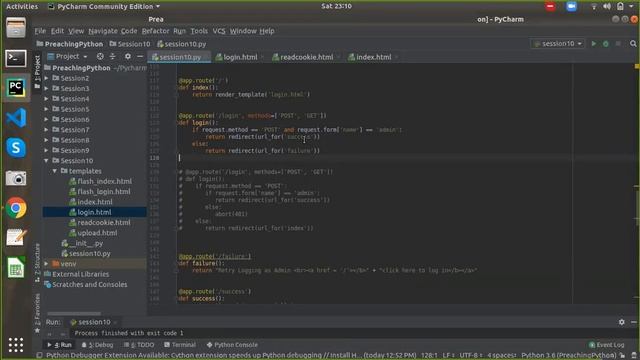Viewport: 640px width, 360px height.
Task: Open the Text Editor from the dock
Action: click(x=16, y=238)
